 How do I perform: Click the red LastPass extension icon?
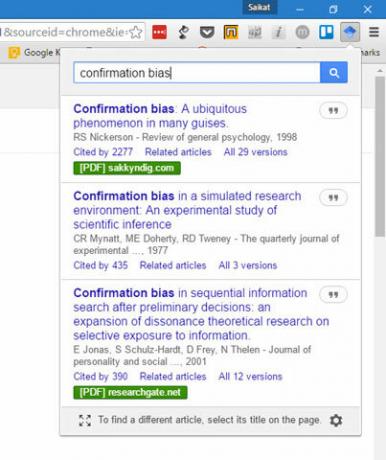click(x=159, y=32)
